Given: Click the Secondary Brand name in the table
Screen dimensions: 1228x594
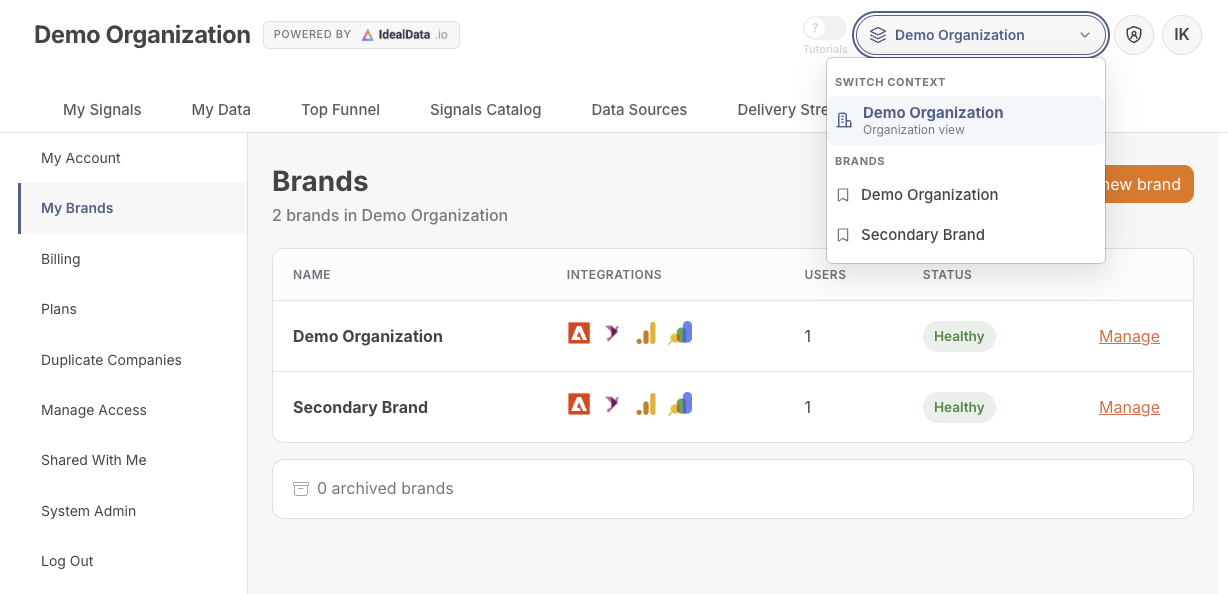Looking at the screenshot, I should (360, 407).
